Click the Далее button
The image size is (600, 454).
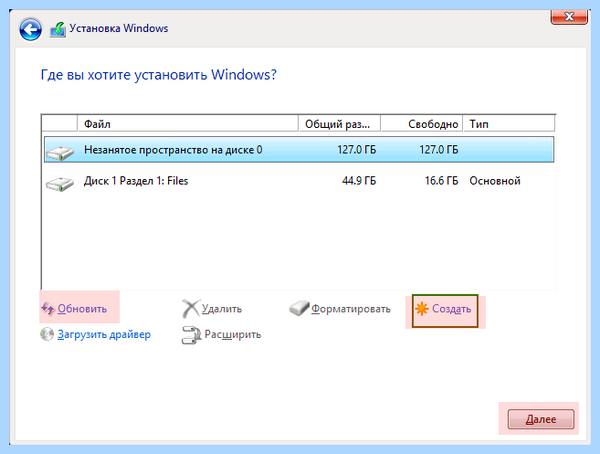541,419
